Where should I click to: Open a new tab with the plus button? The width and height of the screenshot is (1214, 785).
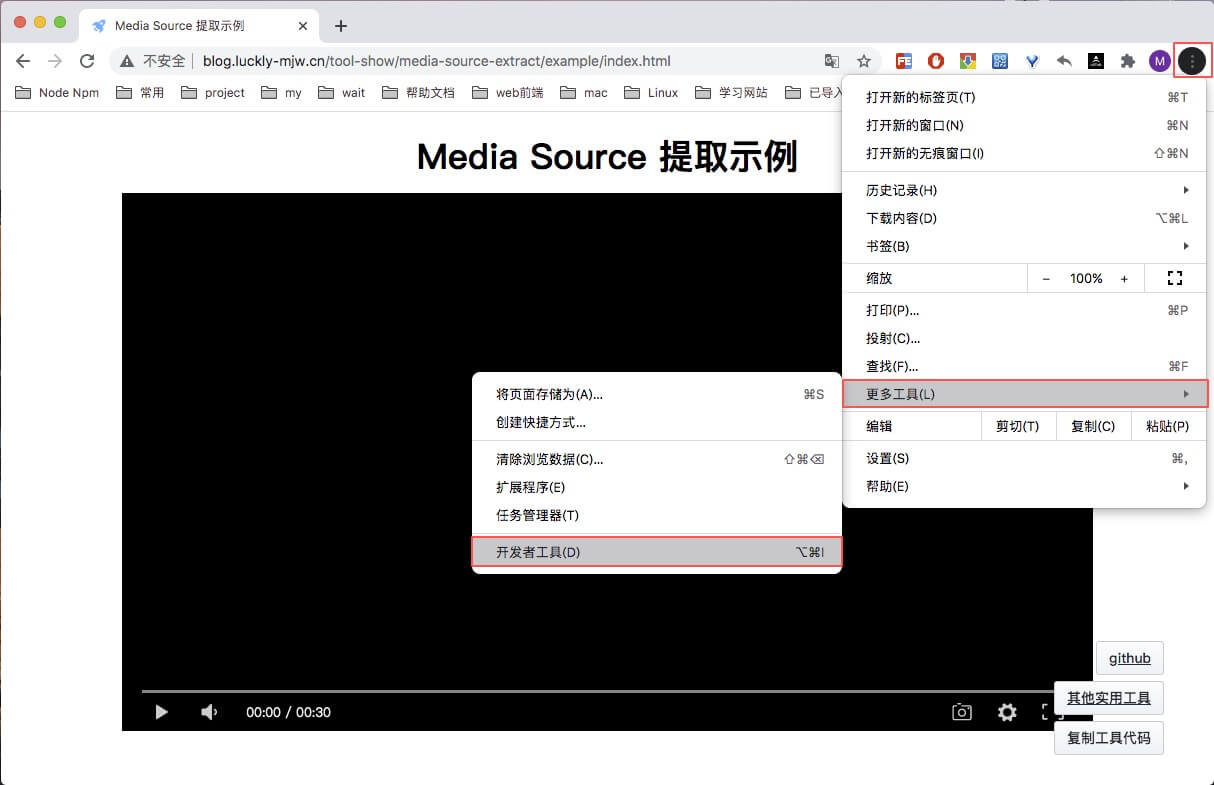tap(341, 26)
